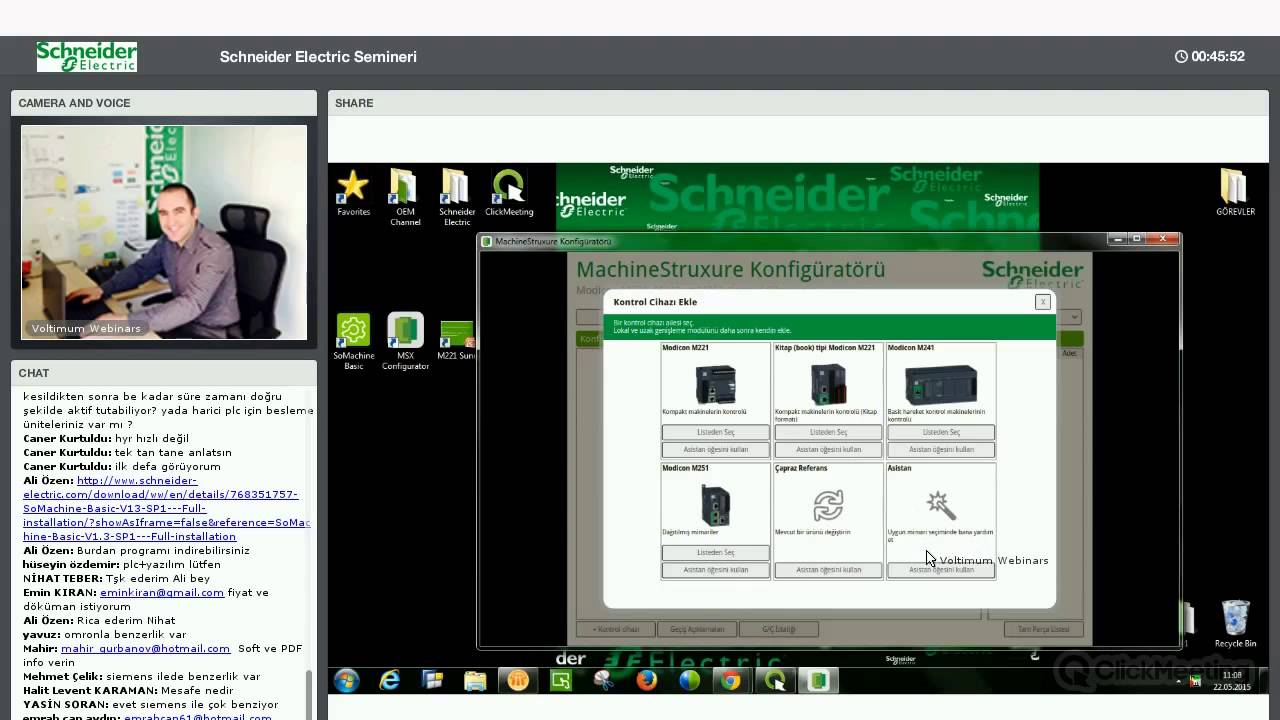Image resolution: width=1280 pixels, height=720 pixels.
Task: Open the Windows Start button
Action: (x=346, y=681)
